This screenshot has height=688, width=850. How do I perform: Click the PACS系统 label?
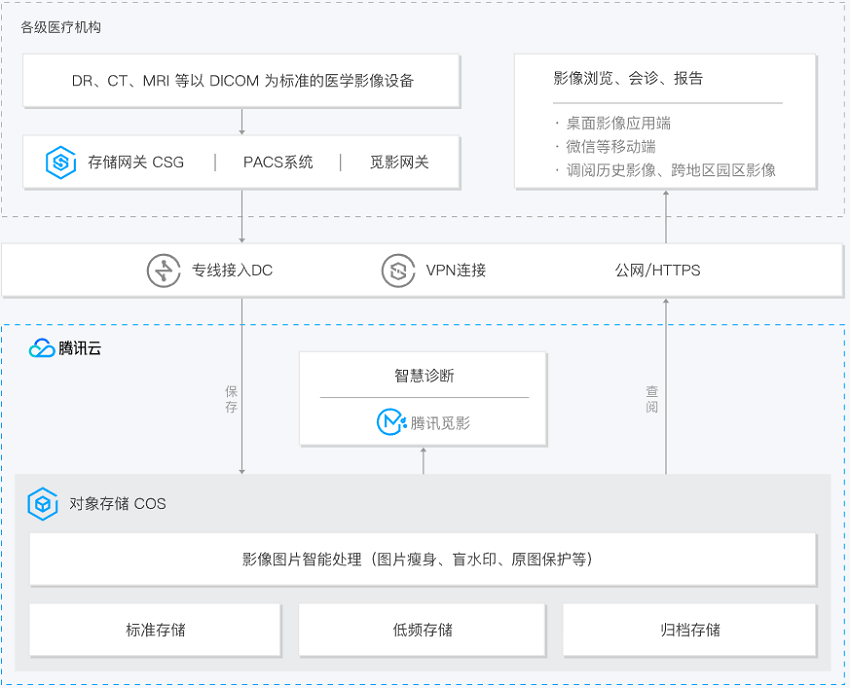point(278,162)
